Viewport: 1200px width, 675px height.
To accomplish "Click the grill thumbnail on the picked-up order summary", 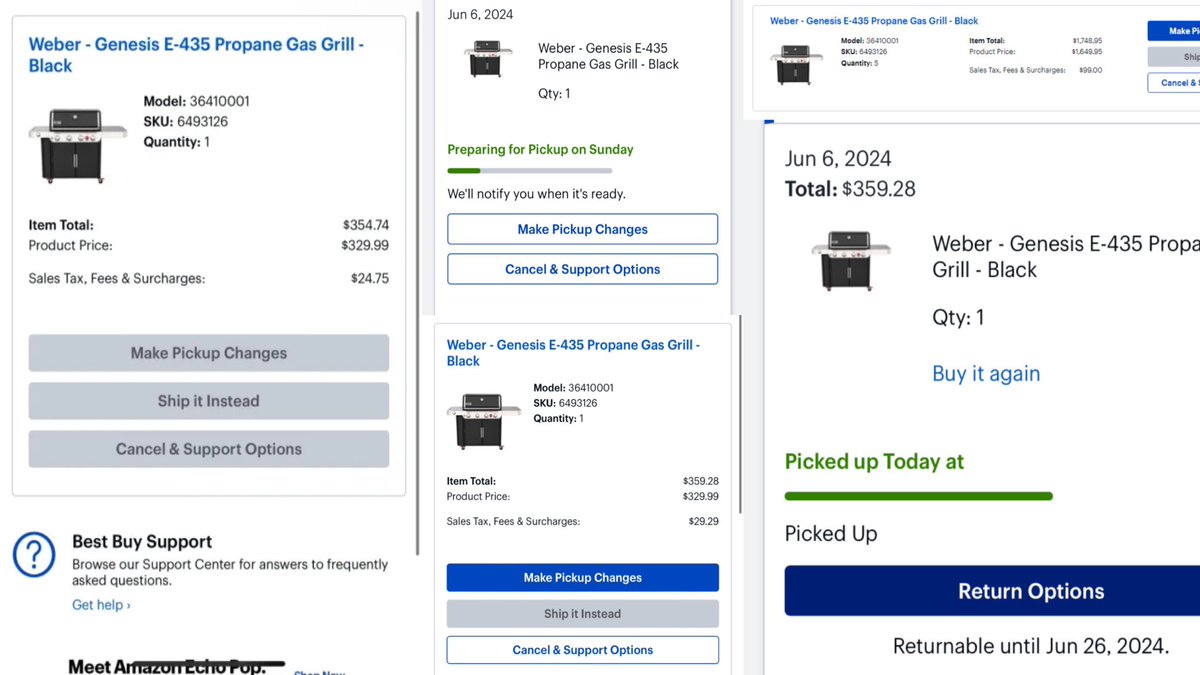I will click(851, 261).
